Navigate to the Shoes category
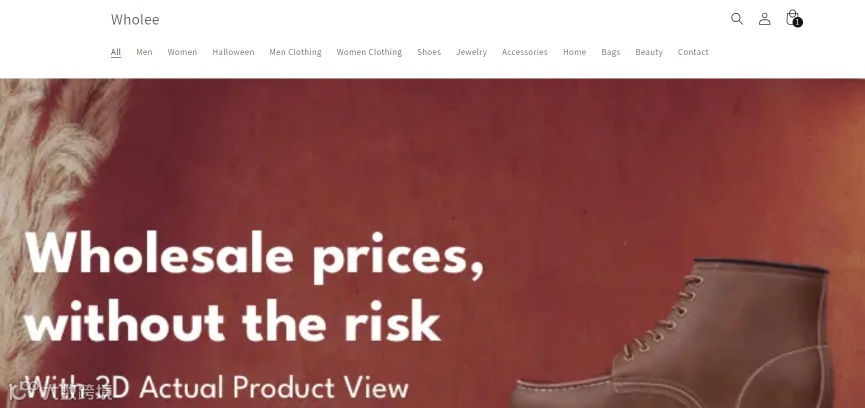The width and height of the screenshot is (865, 408). coord(429,52)
